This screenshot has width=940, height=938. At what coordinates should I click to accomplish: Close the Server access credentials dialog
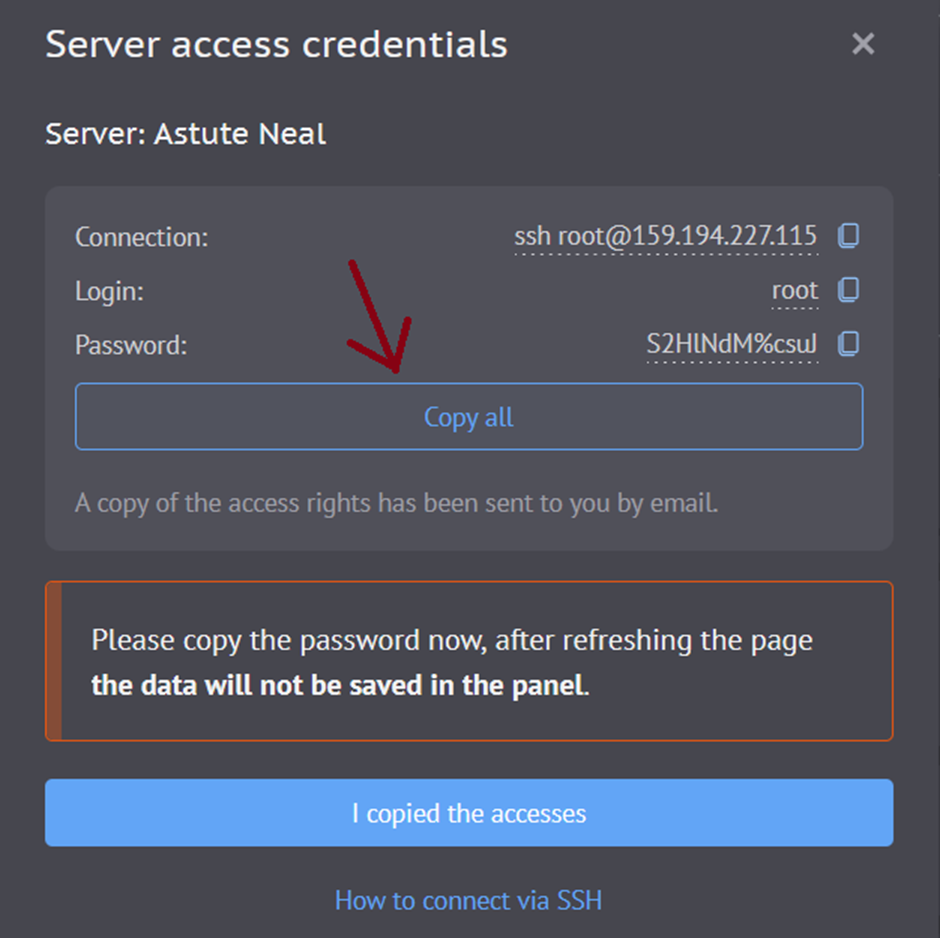(863, 44)
